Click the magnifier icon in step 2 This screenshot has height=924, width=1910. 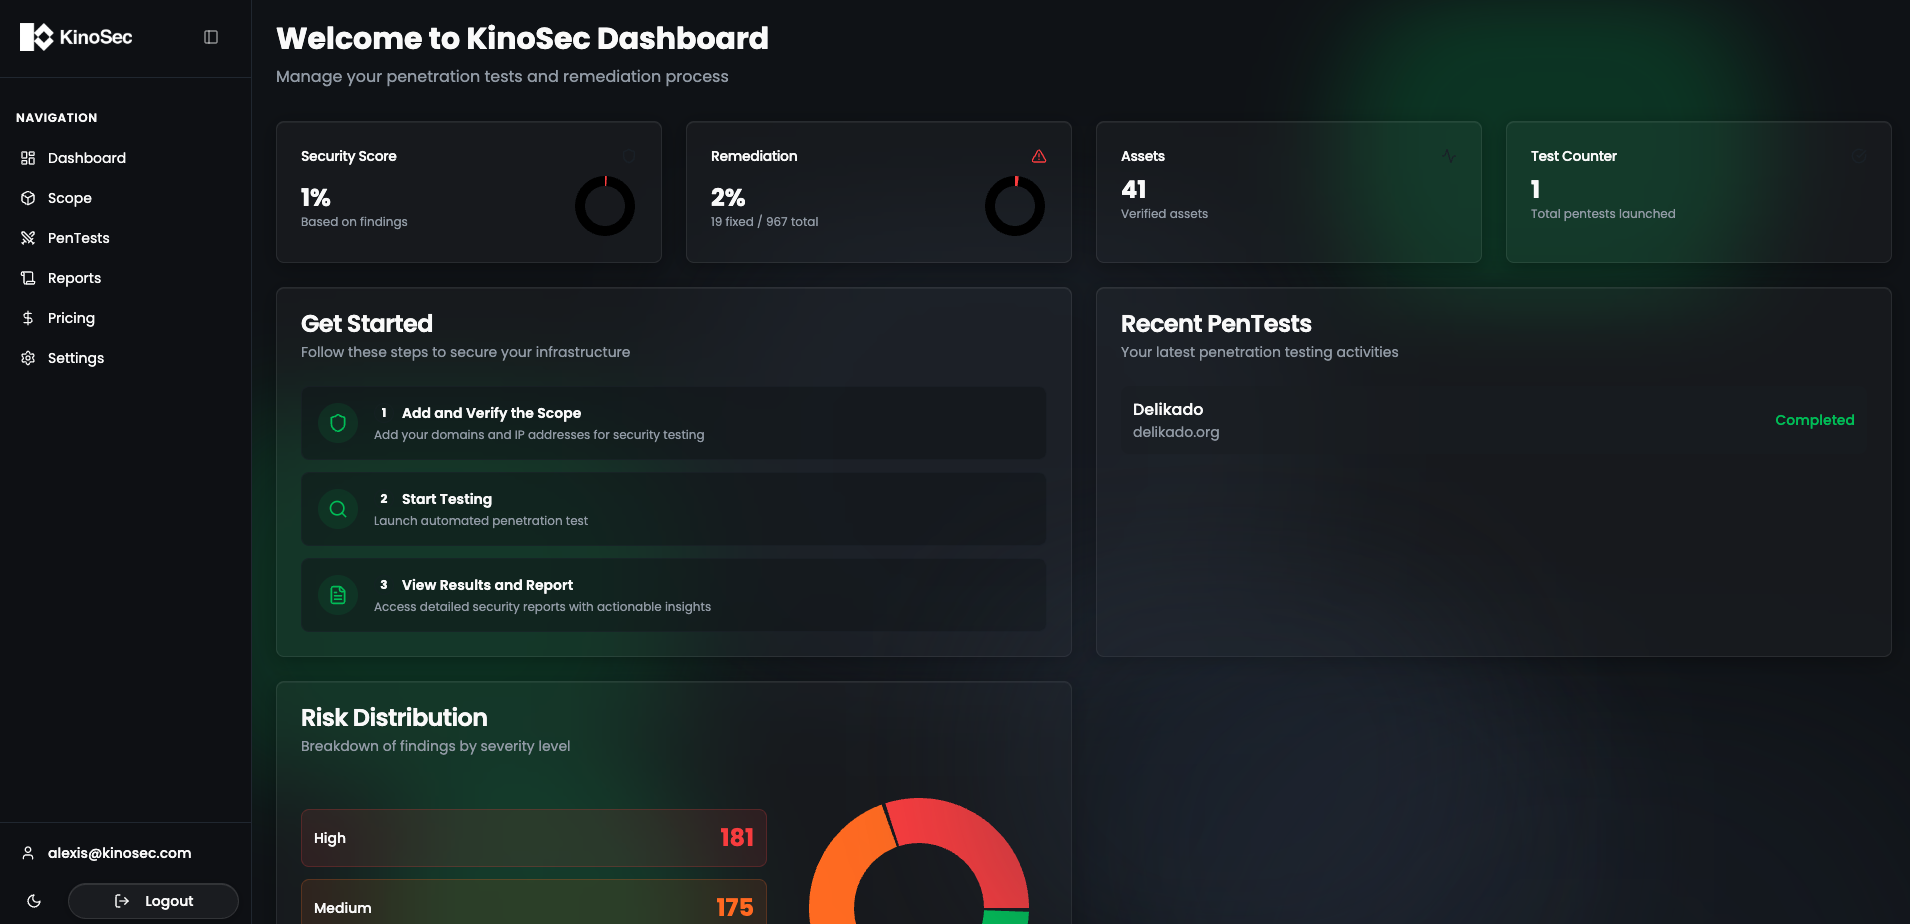click(x=338, y=509)
